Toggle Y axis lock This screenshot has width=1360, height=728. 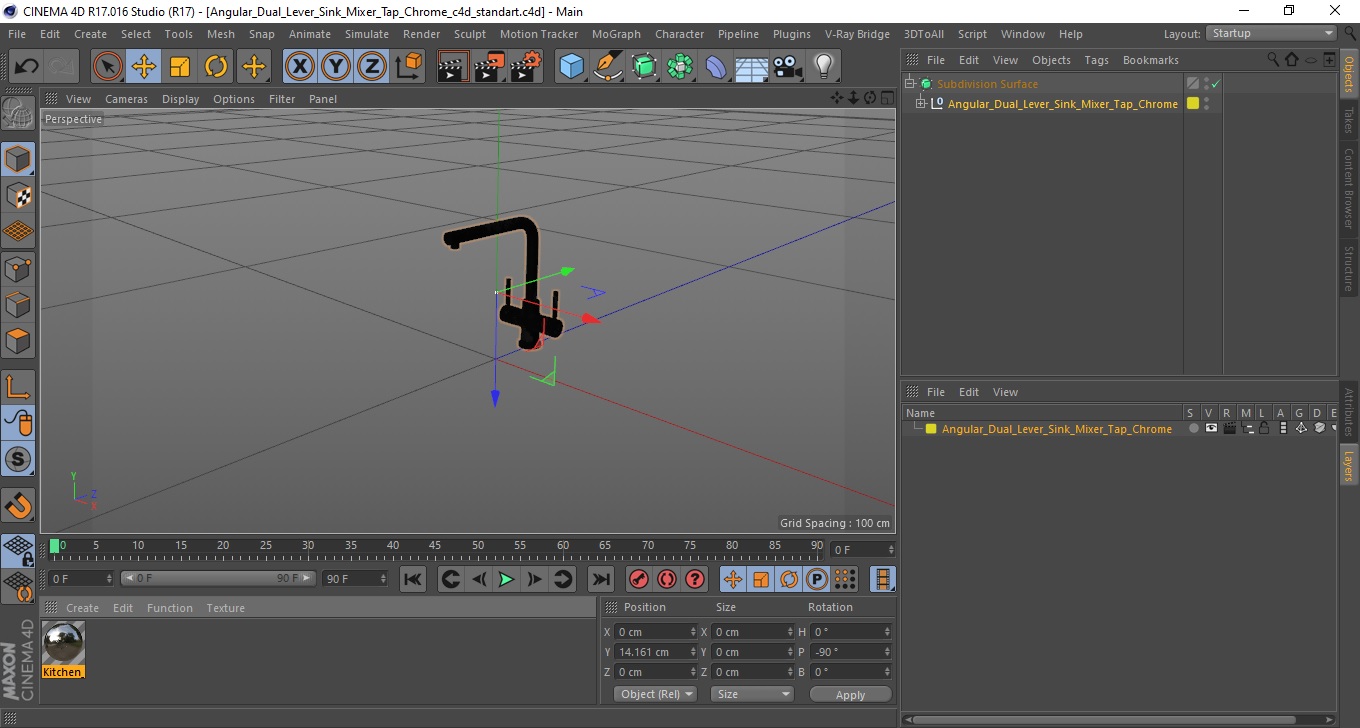coord(336,67)
